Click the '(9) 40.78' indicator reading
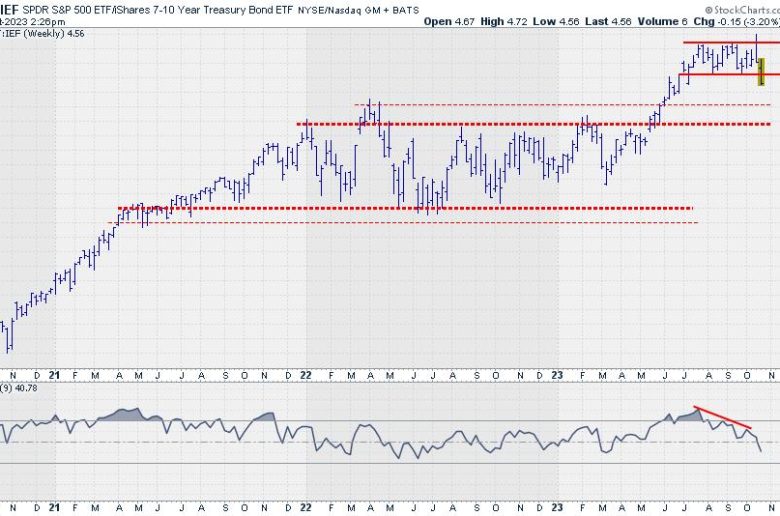Screen dimensions: 780x516 (19, 388)
